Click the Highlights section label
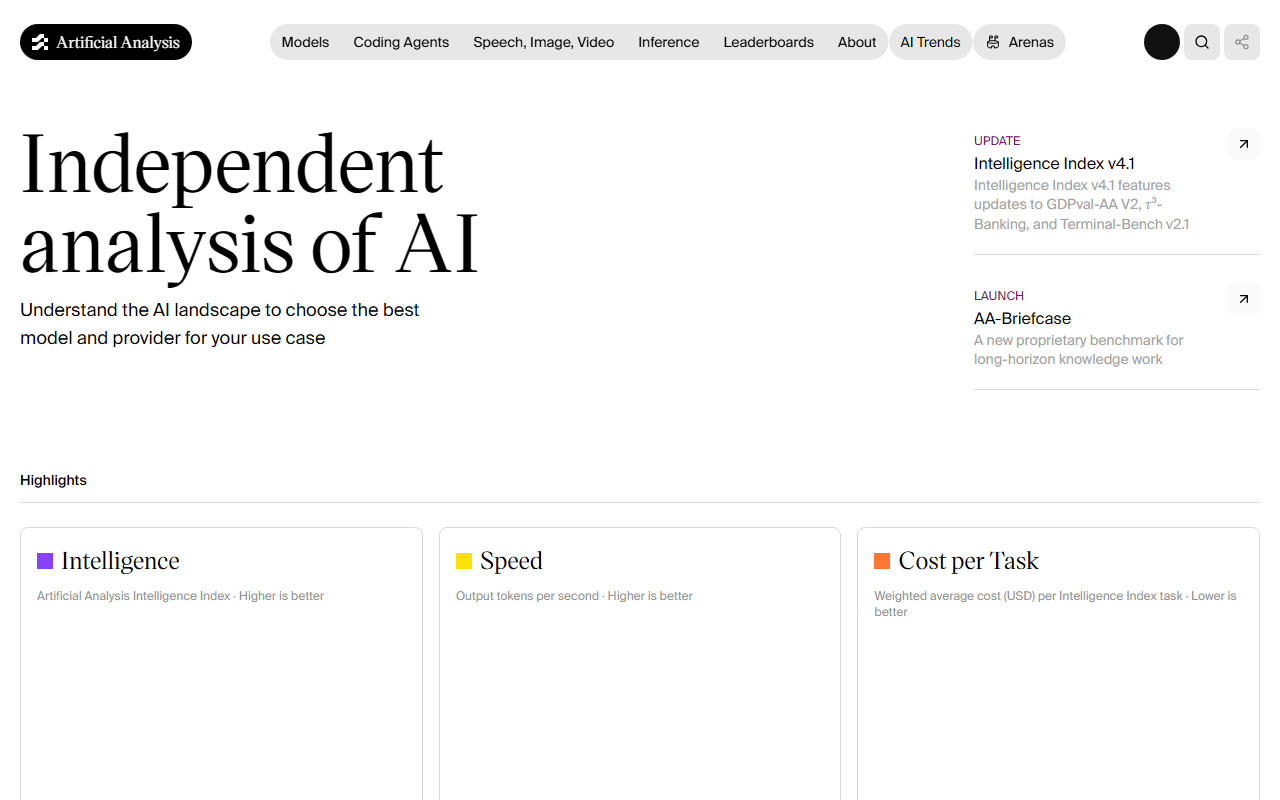1280x800 pixels. click(53, 480)
